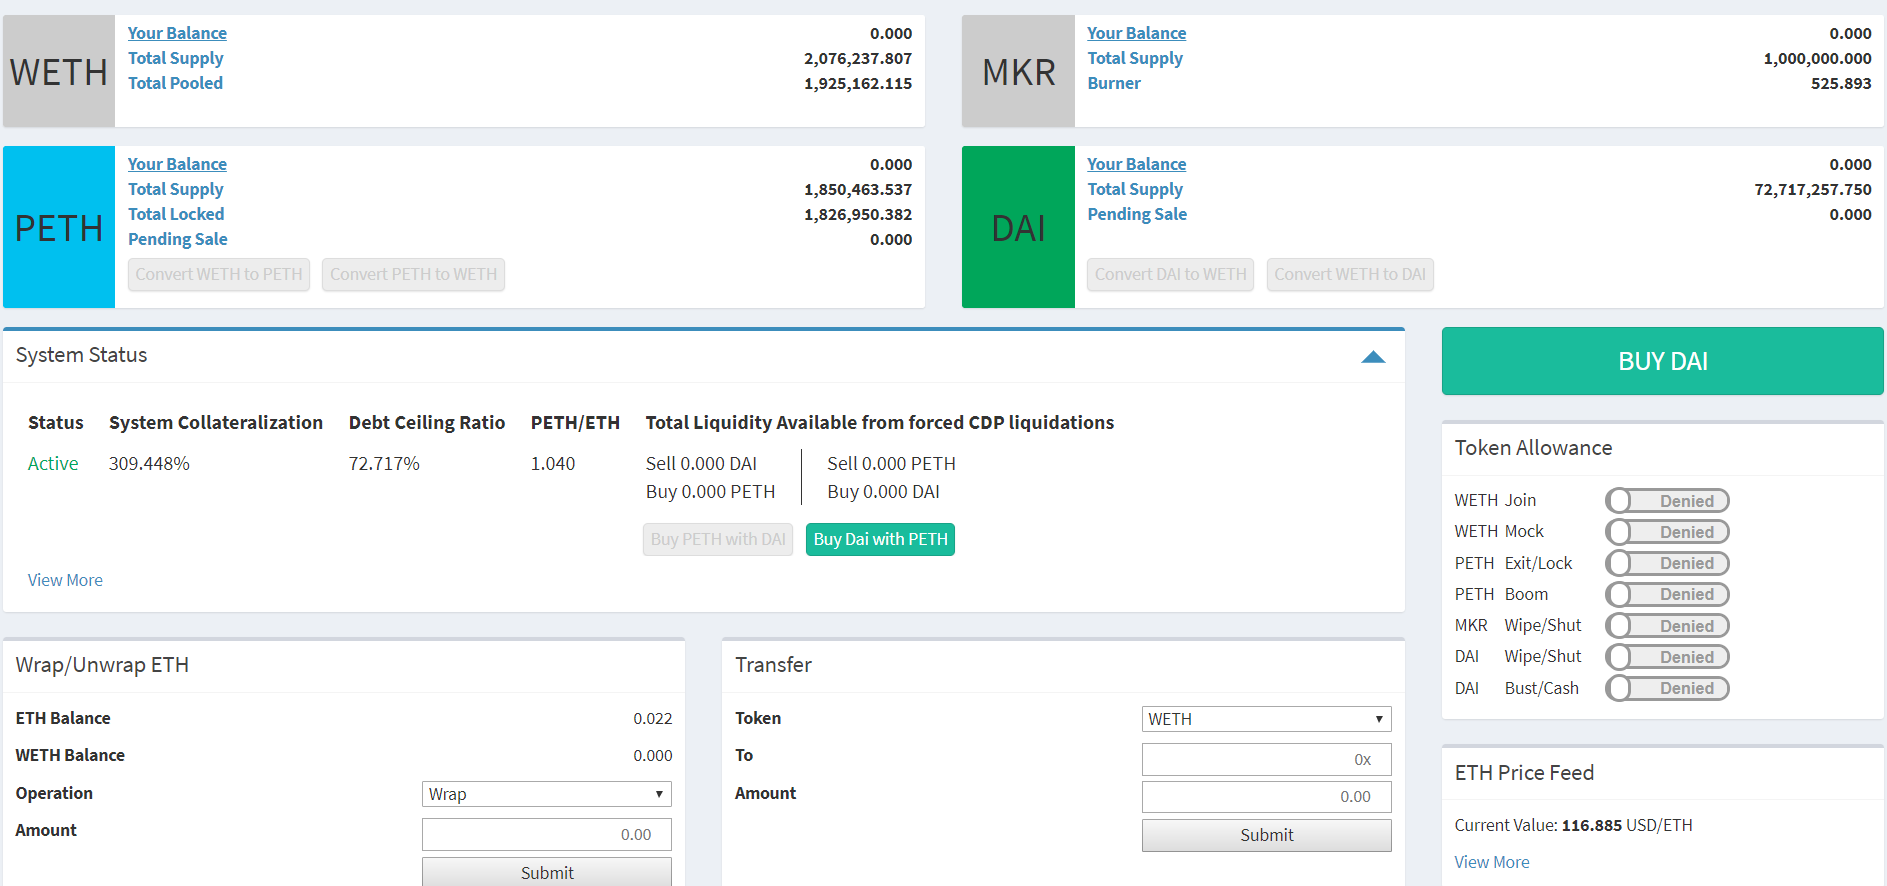Click the Wrap/Unwrap ETH heading
The width and height of the screenshot is (1887, 886).
[x=102, y=665]
